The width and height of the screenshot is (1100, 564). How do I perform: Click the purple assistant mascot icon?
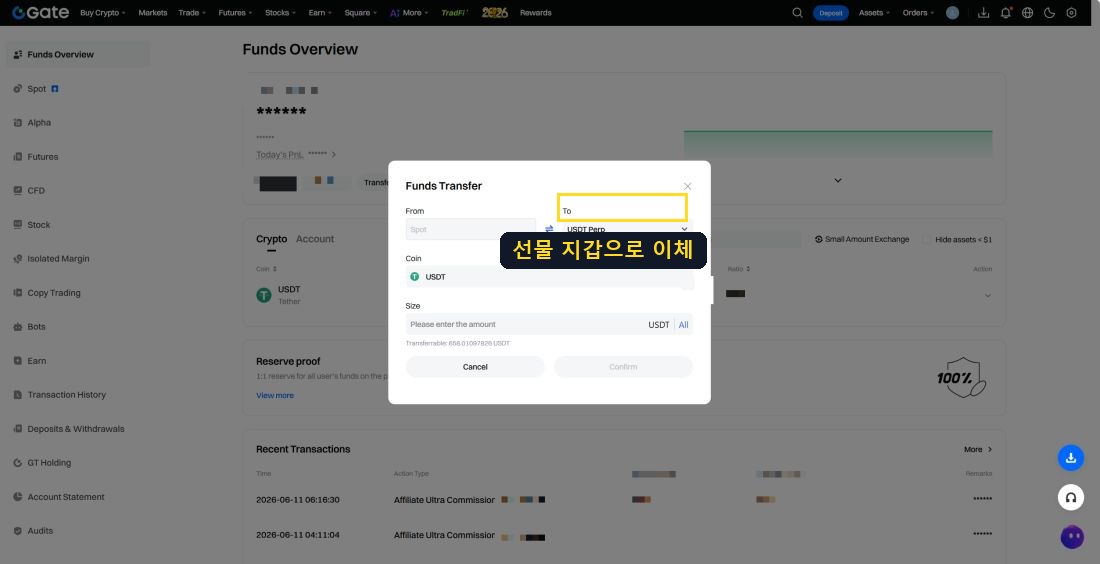tap(1072, 537)
